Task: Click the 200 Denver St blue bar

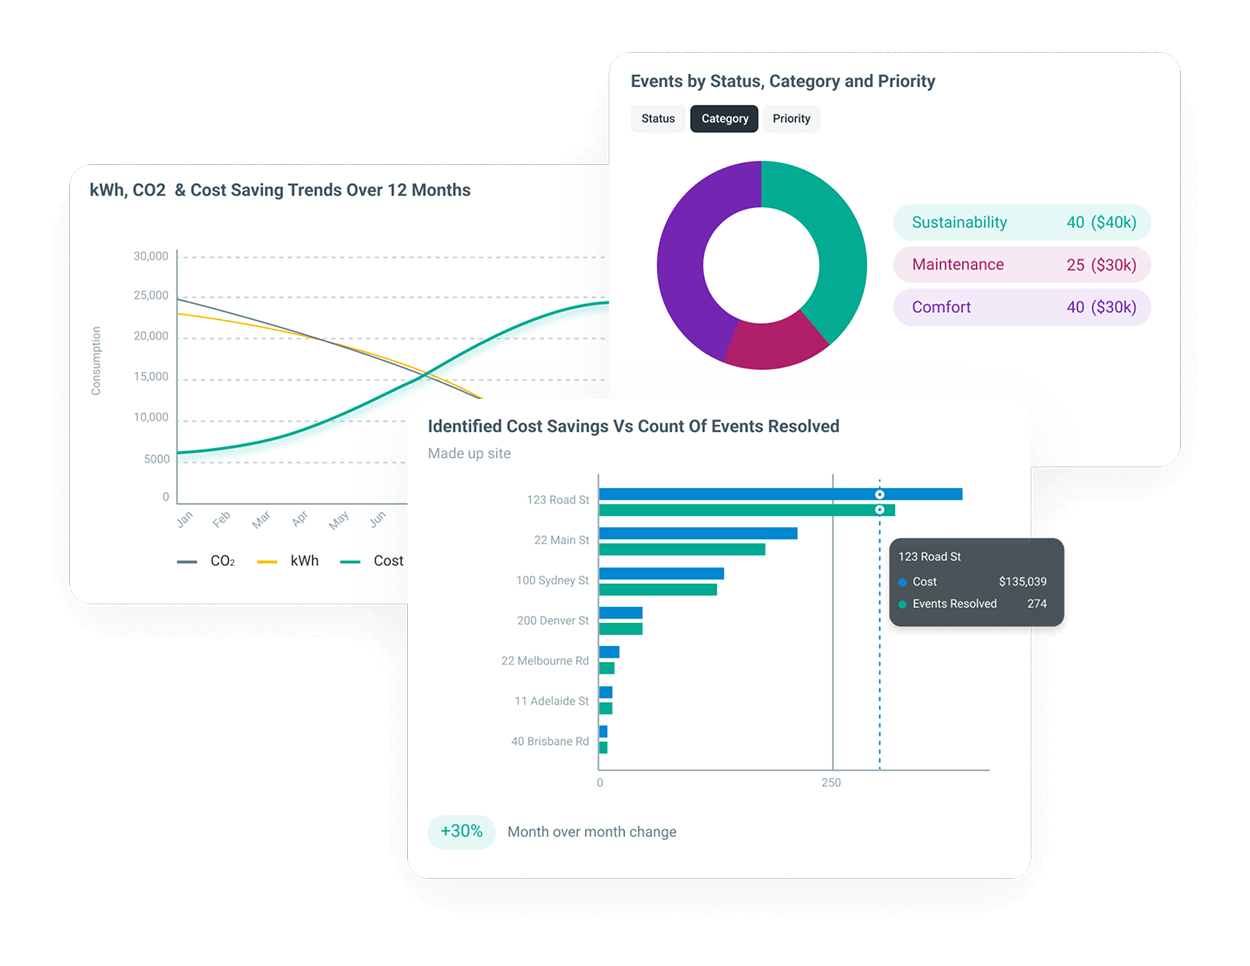Action: click(620, 613)
